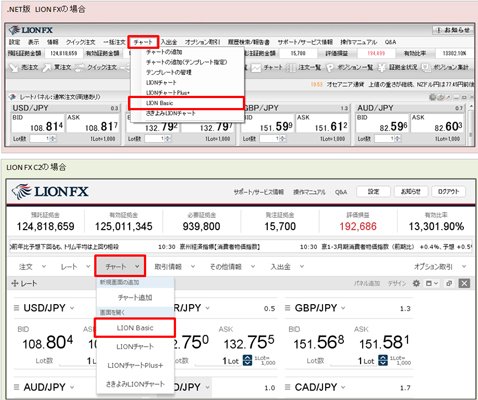Open オプション取引 menu in .NET menu bar

click(x=202, y=42)
